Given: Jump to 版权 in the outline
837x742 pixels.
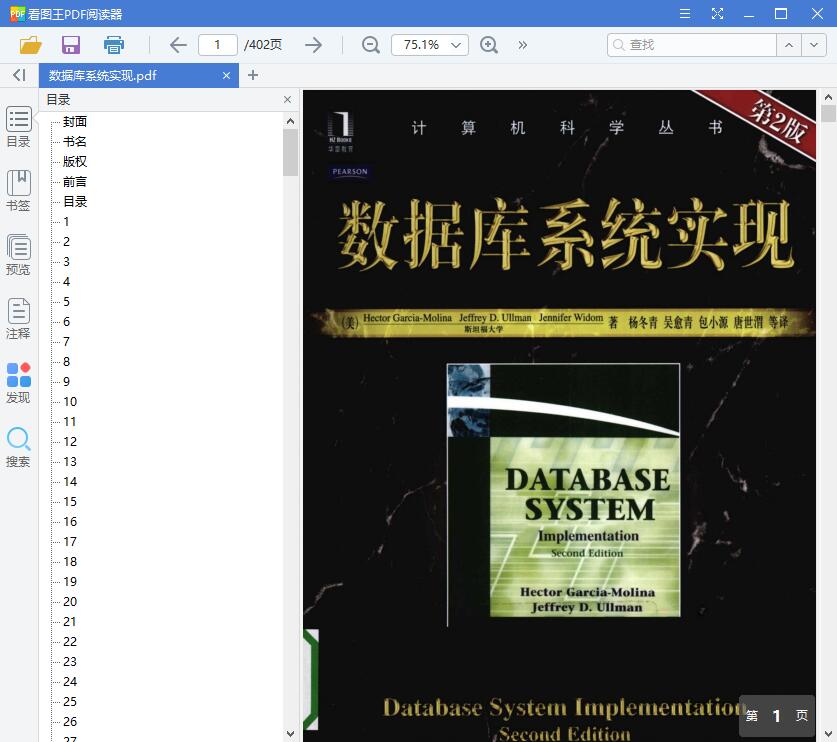Looking at the screenshot, I should pos(75,162).
